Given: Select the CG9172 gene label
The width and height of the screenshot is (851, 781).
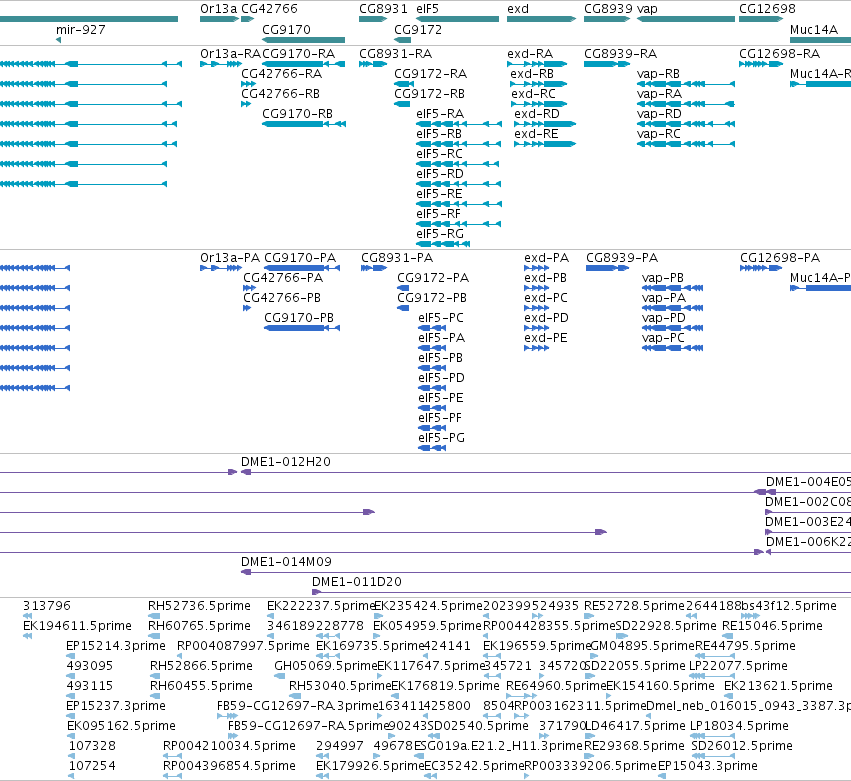Looking at the screenshot, I should click(418, 30).
